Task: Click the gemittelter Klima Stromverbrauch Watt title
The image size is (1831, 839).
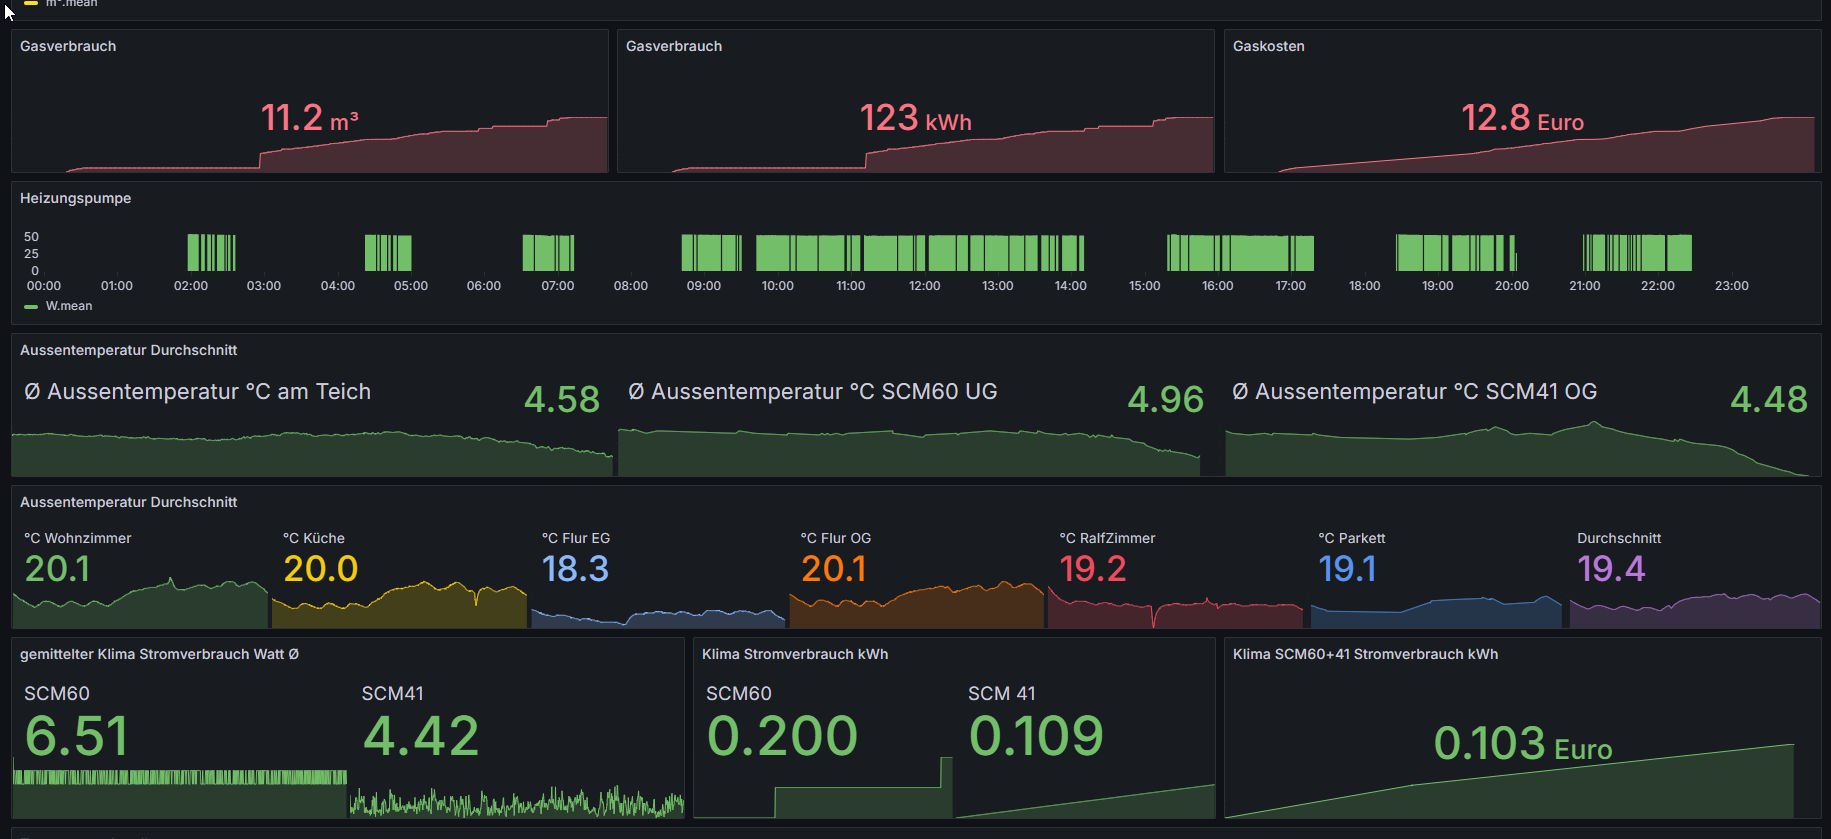Action: tap(159, 654)
